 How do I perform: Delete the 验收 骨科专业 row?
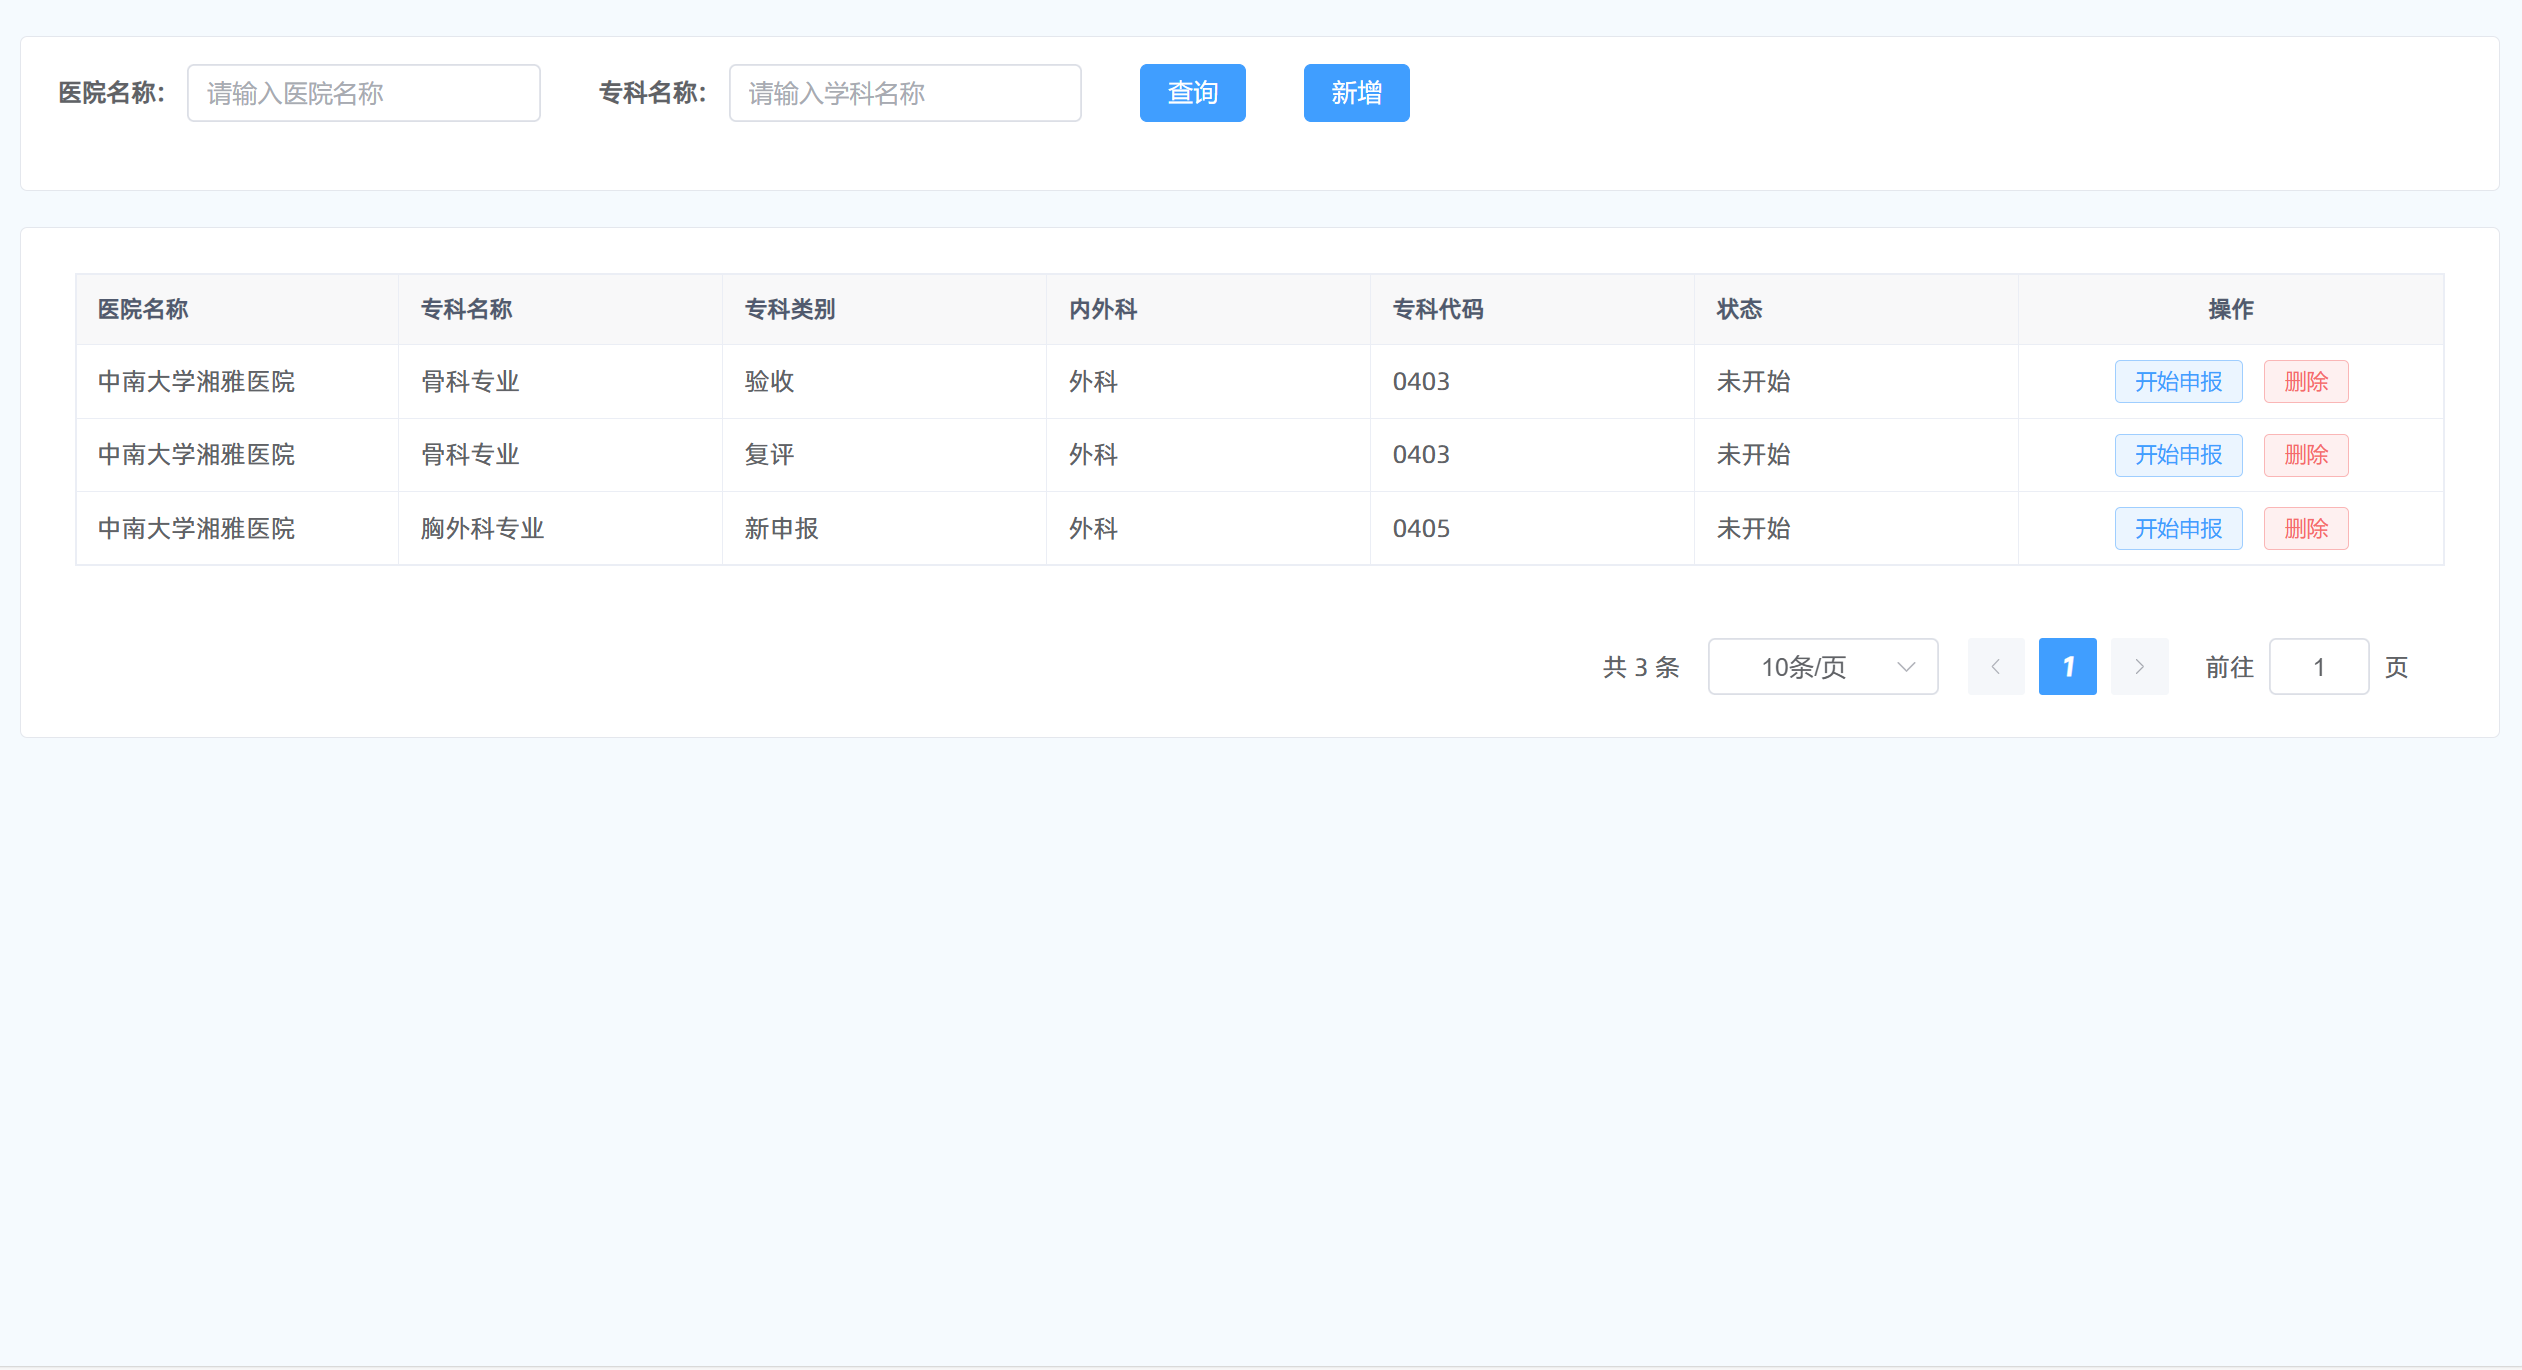pyautogui.click(x=2305, y=382)
